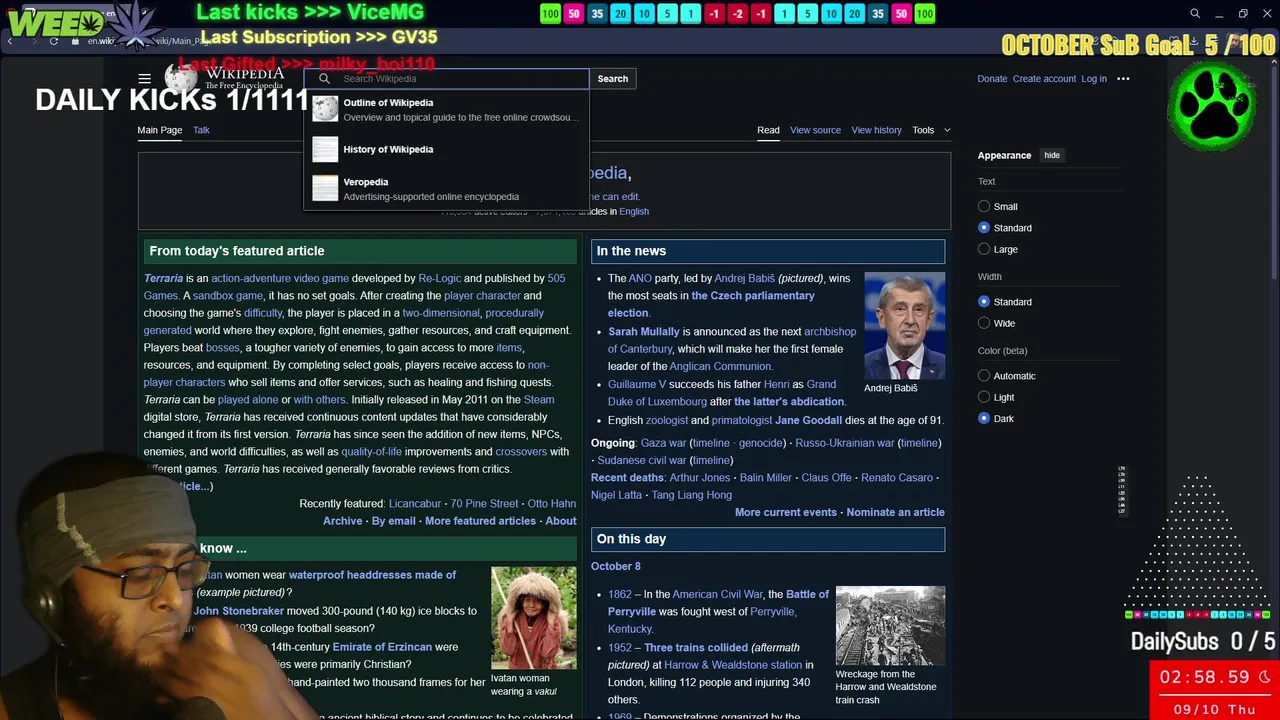
Task: Click the Log in link
Action: pyautogui.click(x=1094, y=79)
